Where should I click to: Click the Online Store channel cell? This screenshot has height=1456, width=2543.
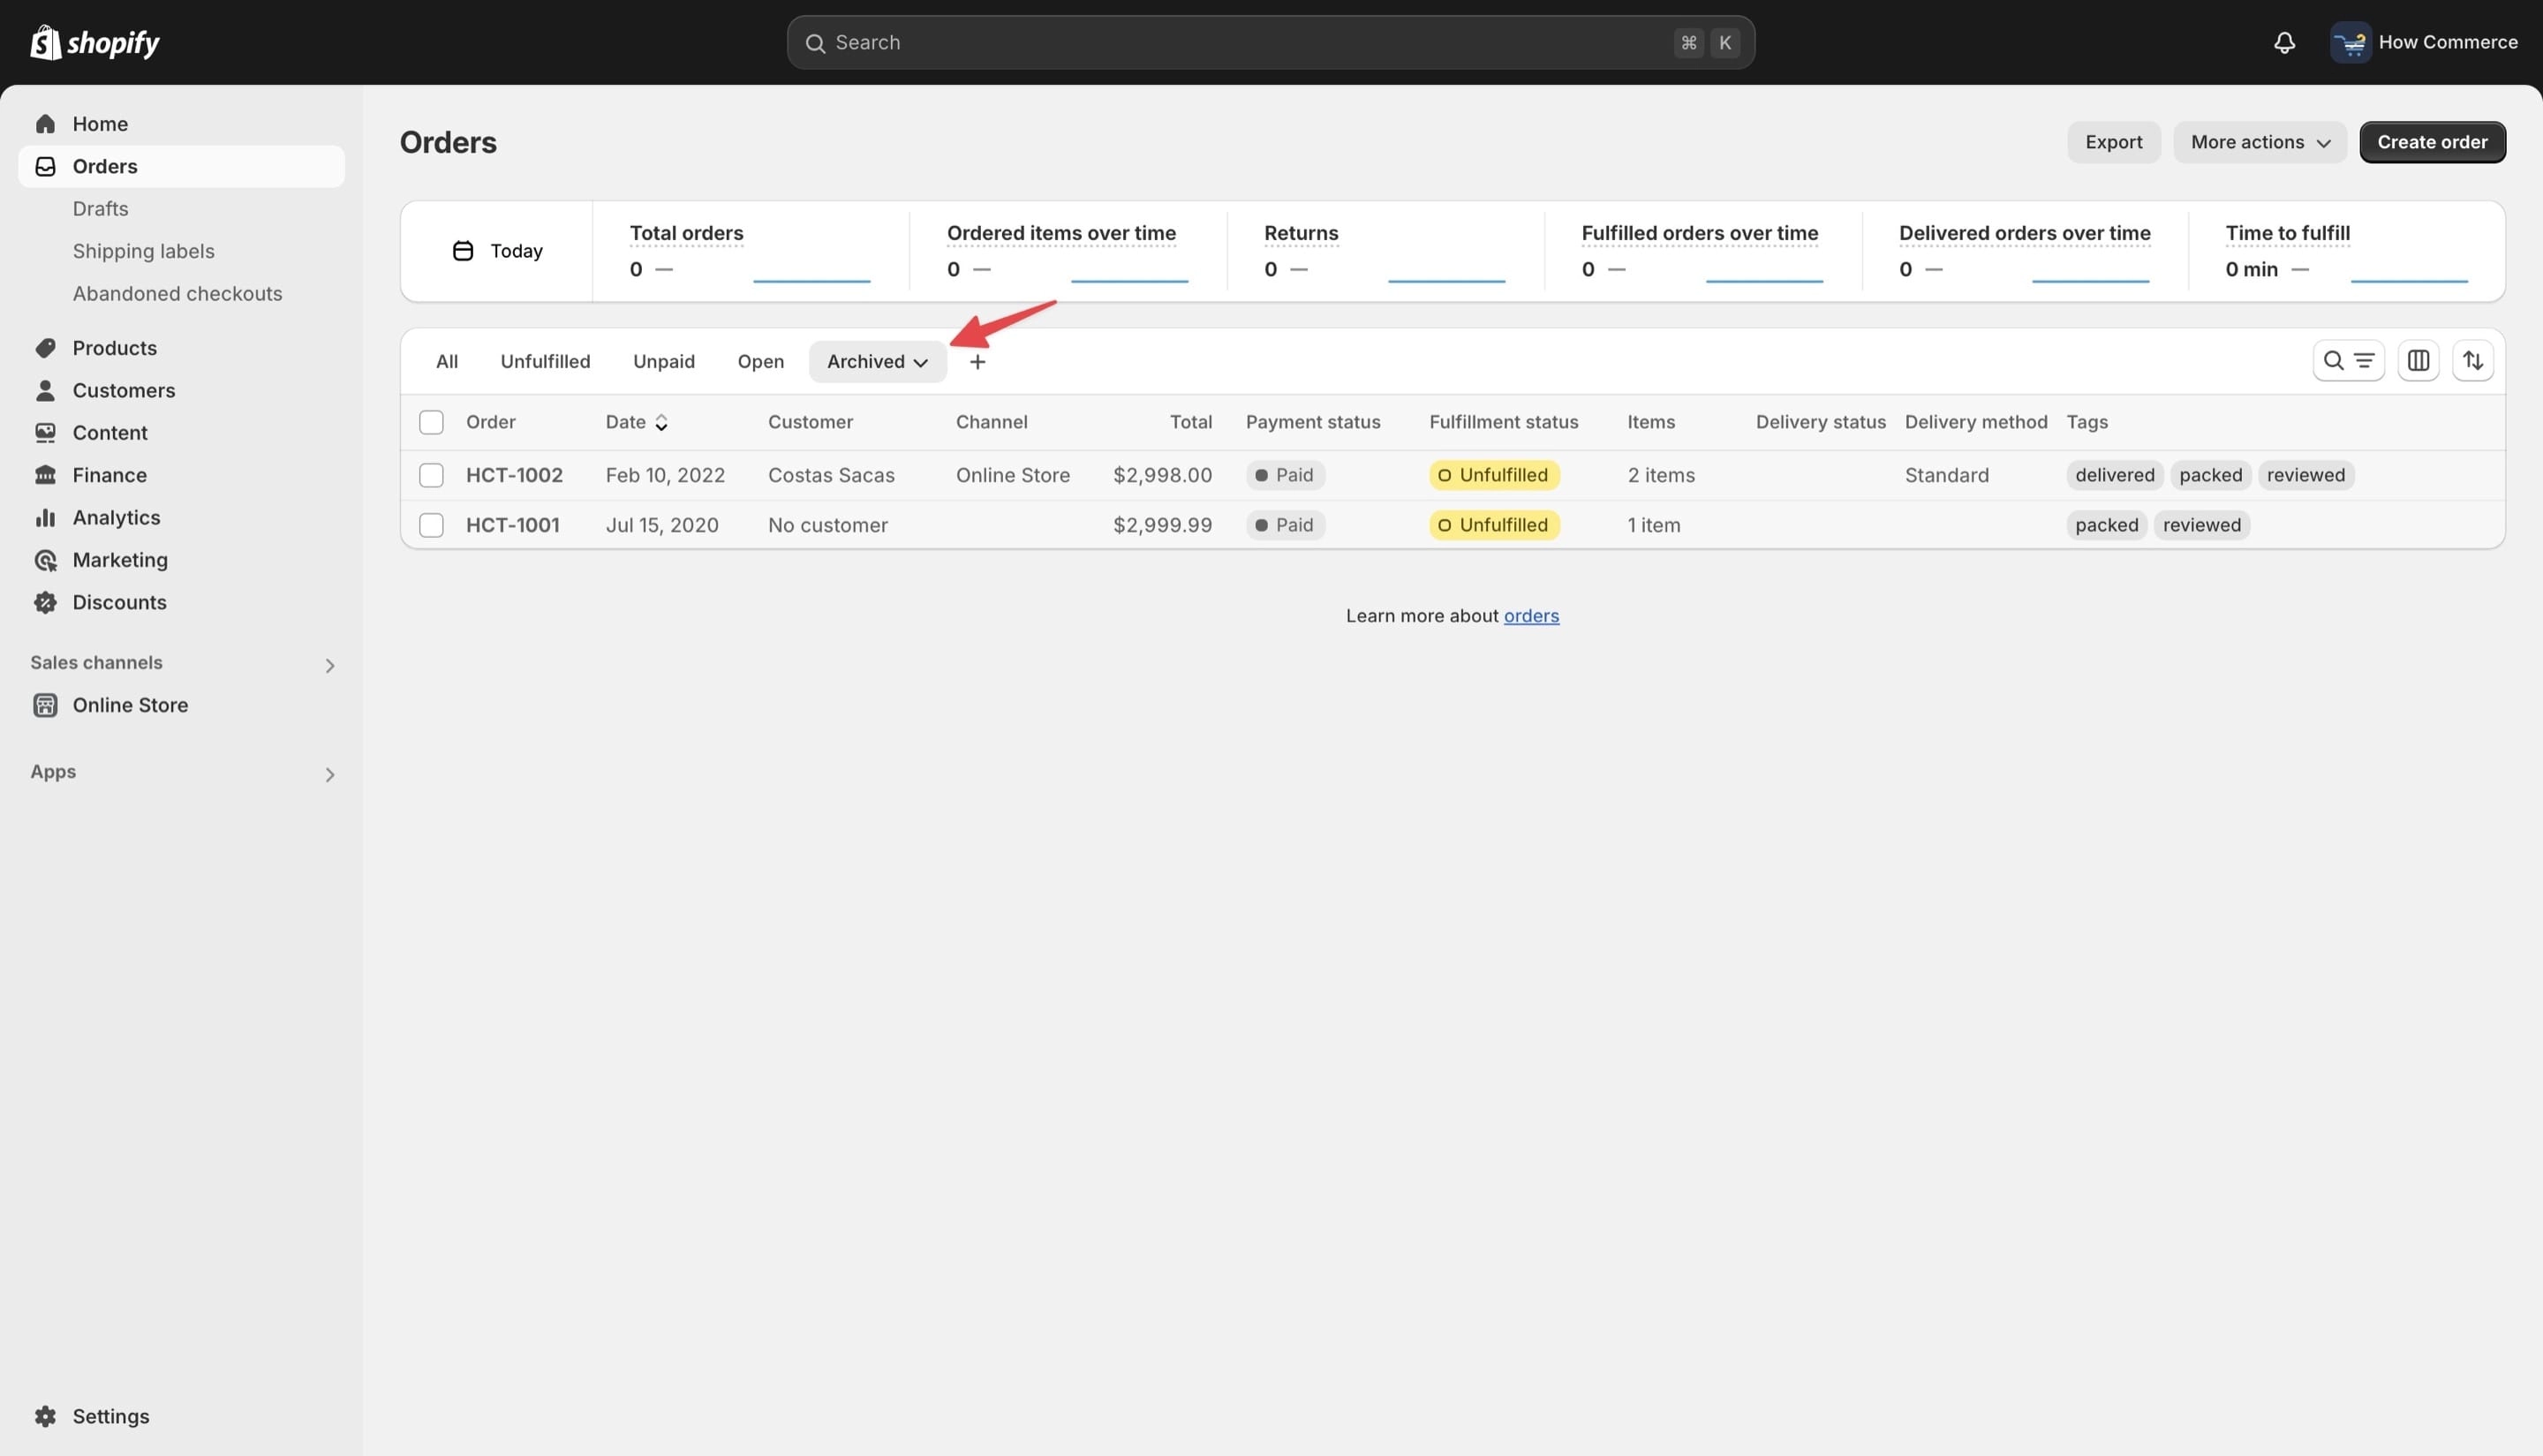coord(1012,475)
